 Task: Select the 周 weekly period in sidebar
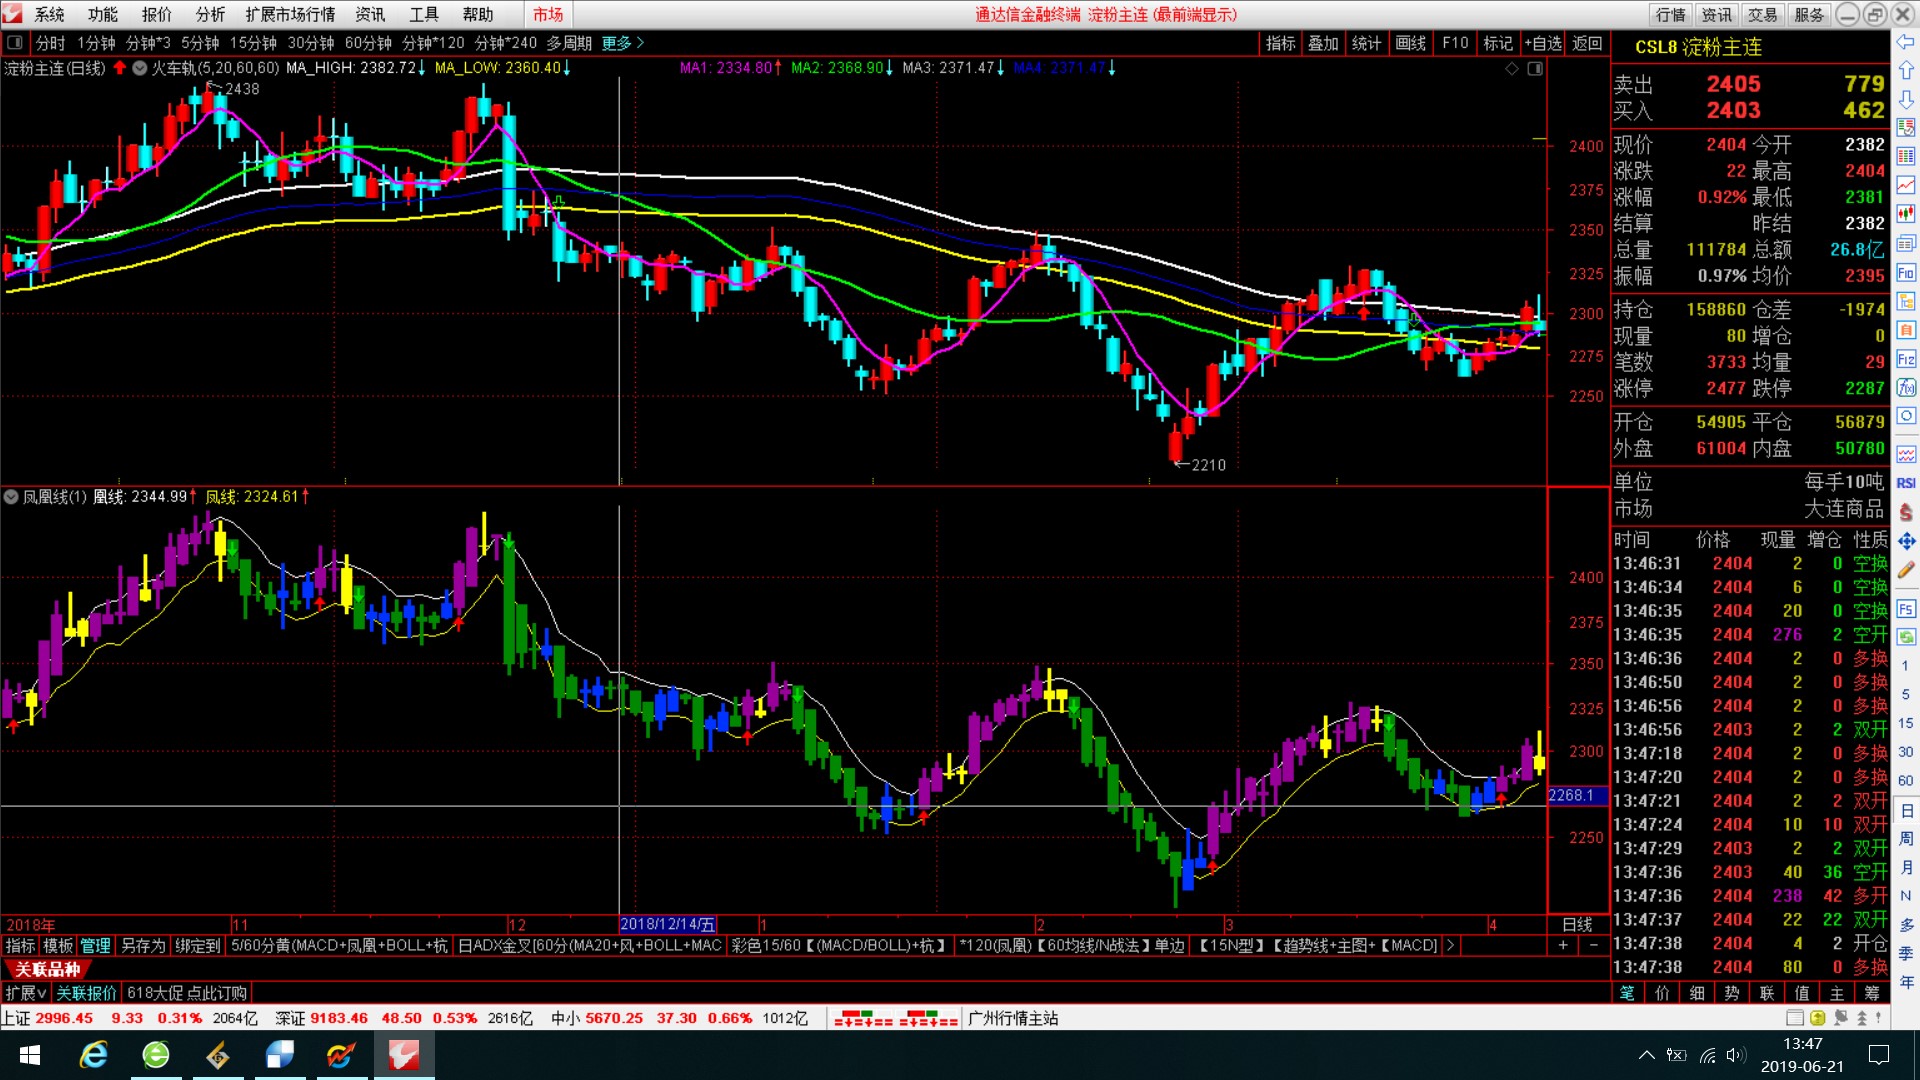tap(1906, 838)
